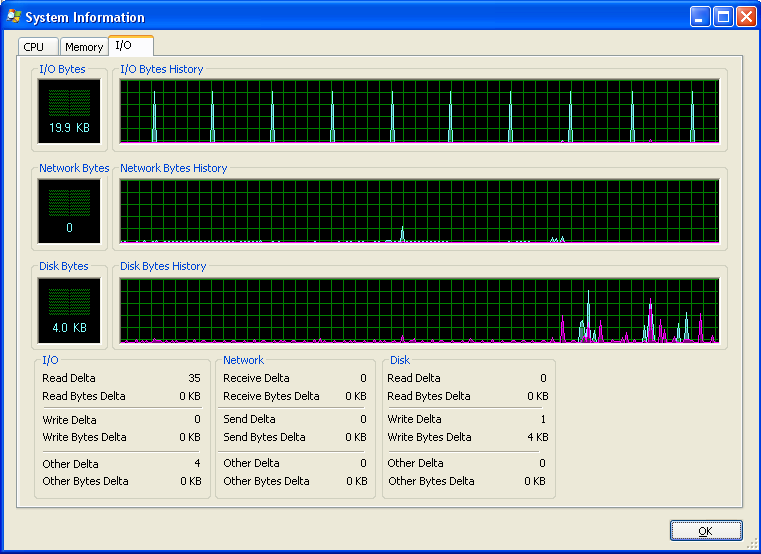Click the I/O Bytes History graph
The height and width of the screenshot is (554, 761).
pos(419,111)
